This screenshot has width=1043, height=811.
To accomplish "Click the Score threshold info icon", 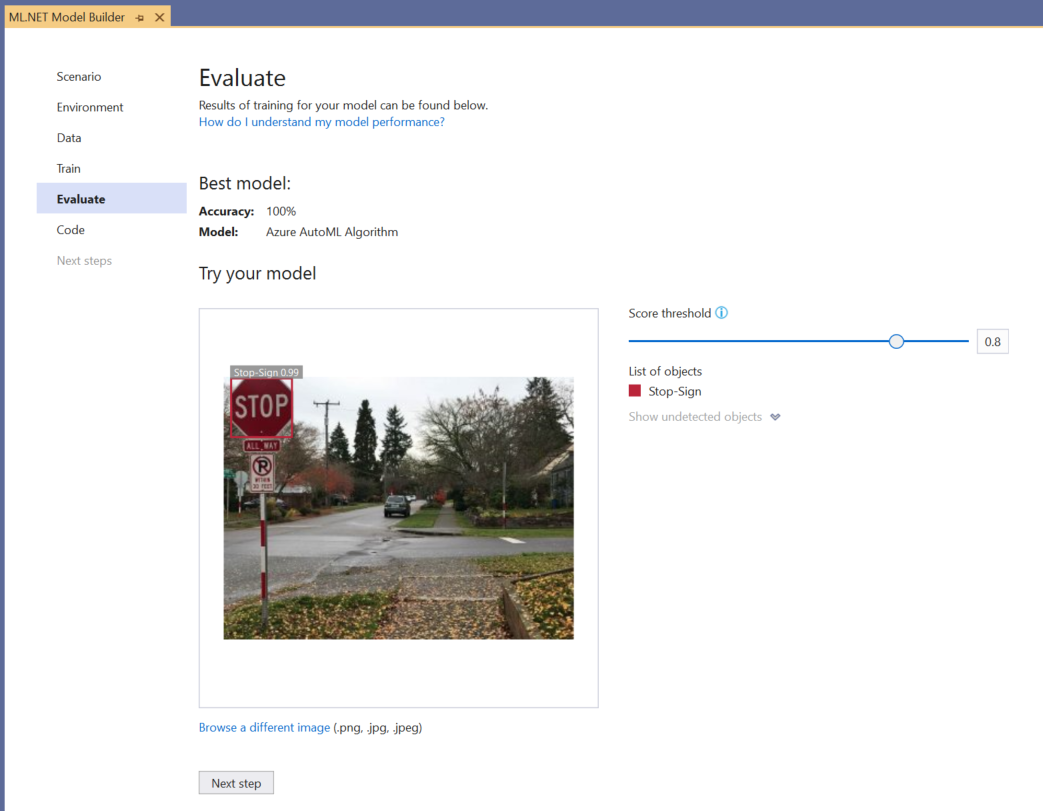I will (x=722, y=313).
